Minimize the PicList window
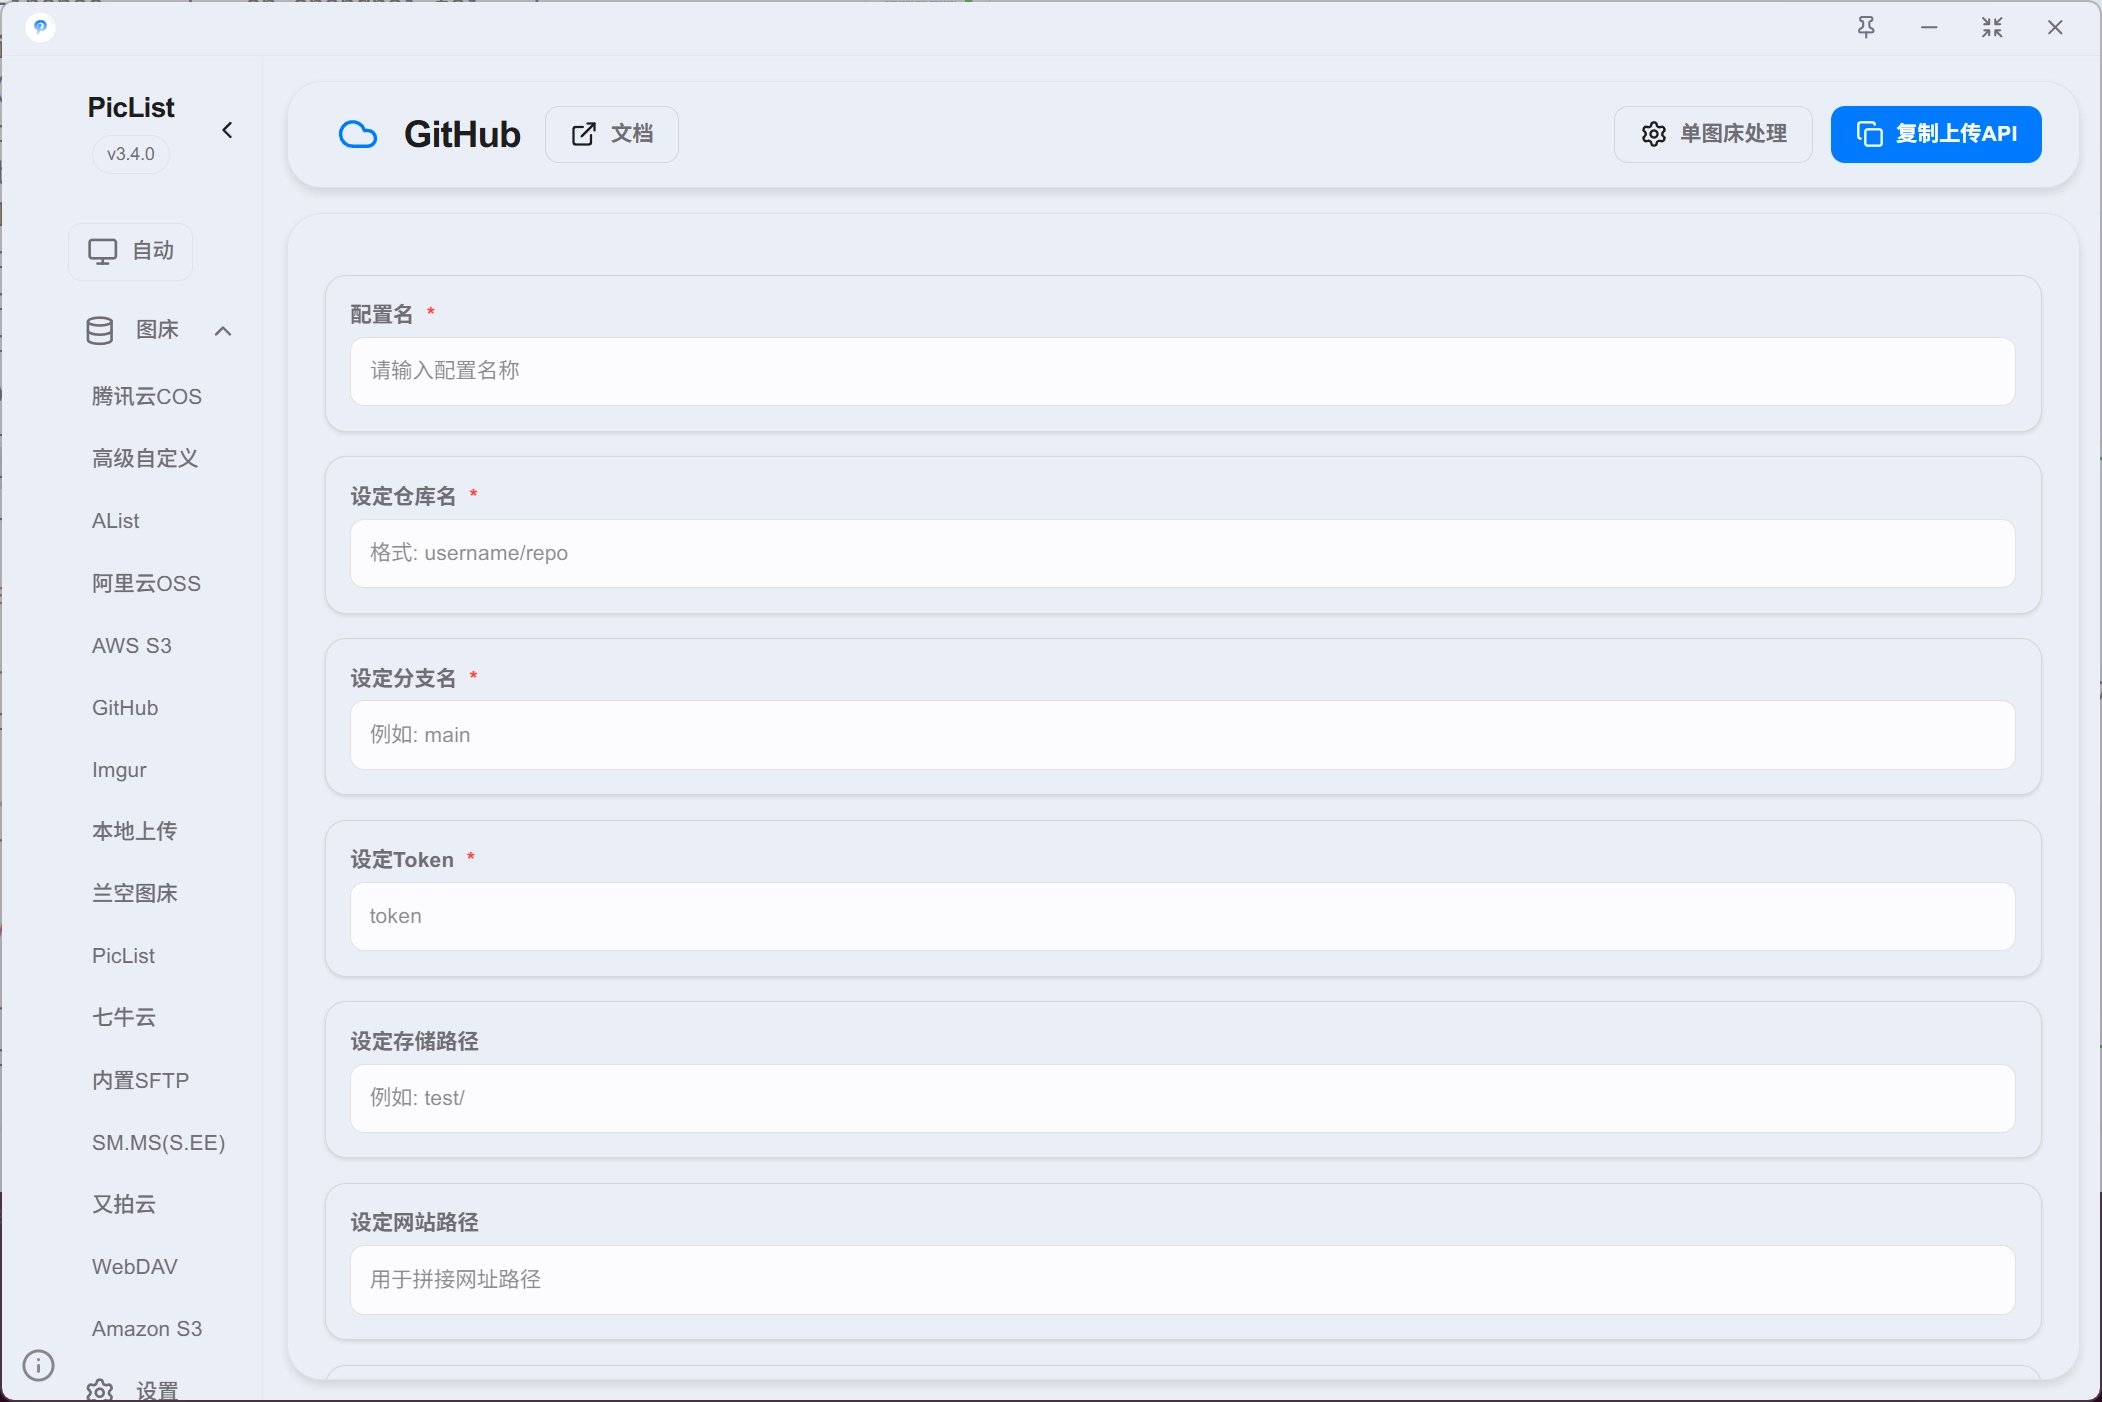The image size is (2102, 1402). coord(1929,27)
